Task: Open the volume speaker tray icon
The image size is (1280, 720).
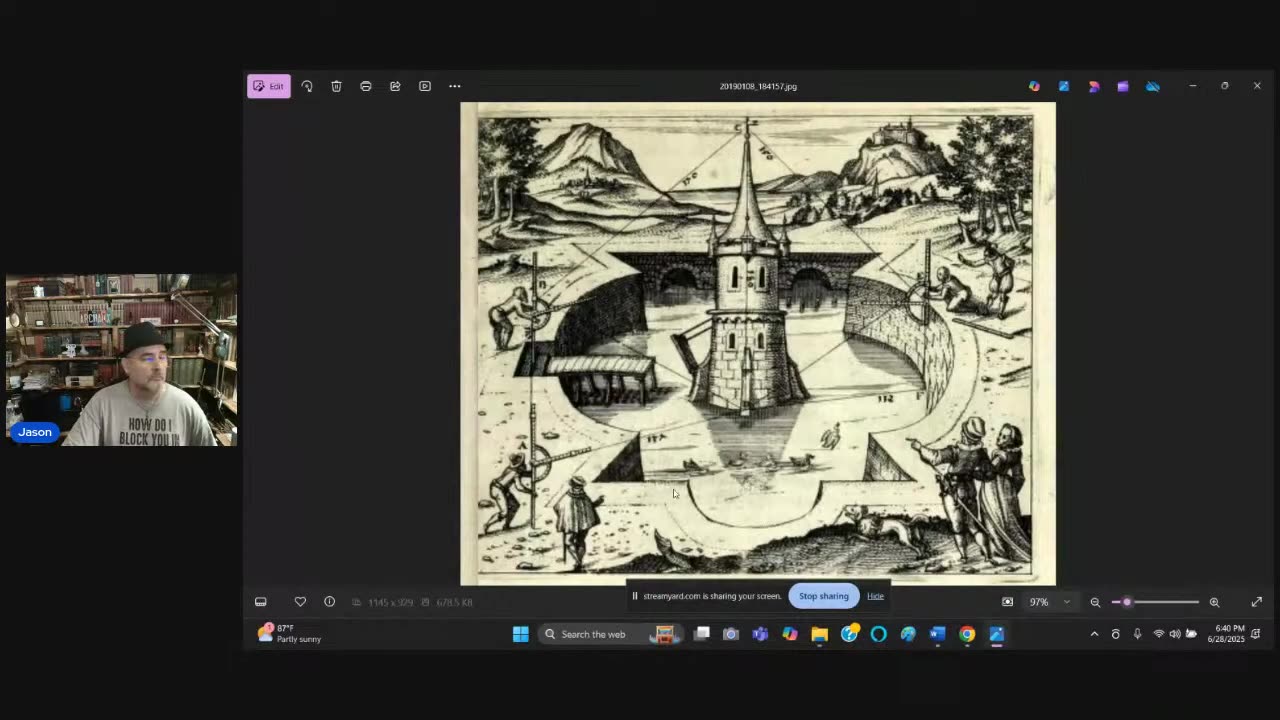Action: (x=1175, y=634)
